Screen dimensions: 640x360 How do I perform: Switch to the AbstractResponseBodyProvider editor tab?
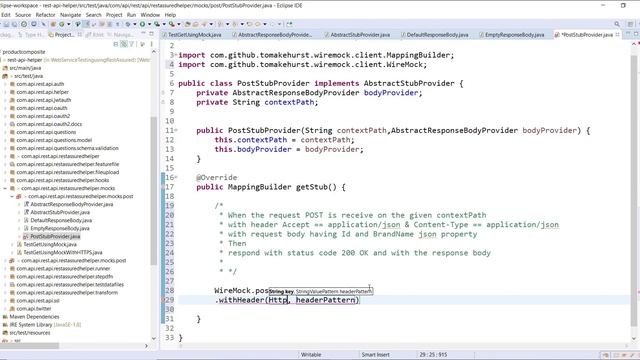[x=274, y=35]
